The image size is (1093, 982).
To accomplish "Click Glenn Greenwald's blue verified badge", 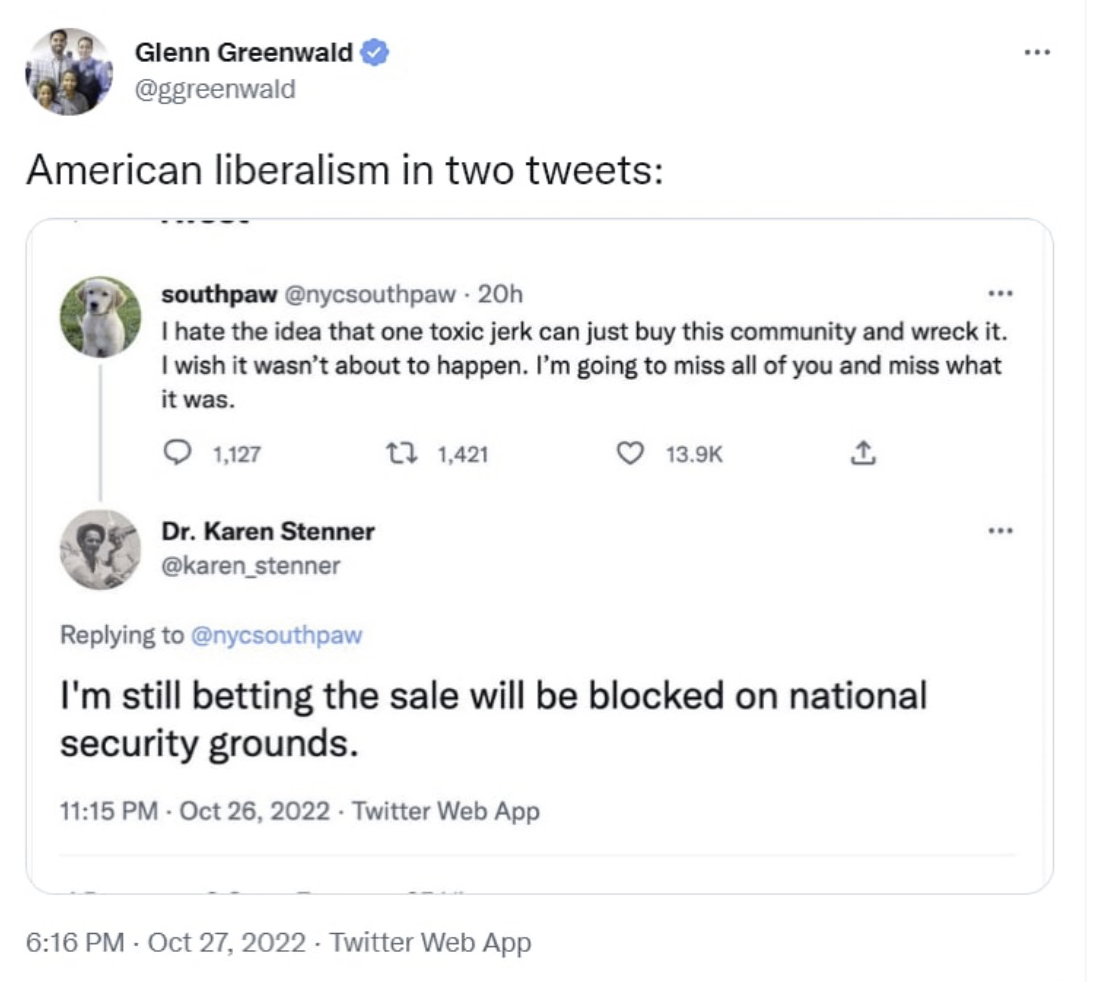I will pos(373,54).
